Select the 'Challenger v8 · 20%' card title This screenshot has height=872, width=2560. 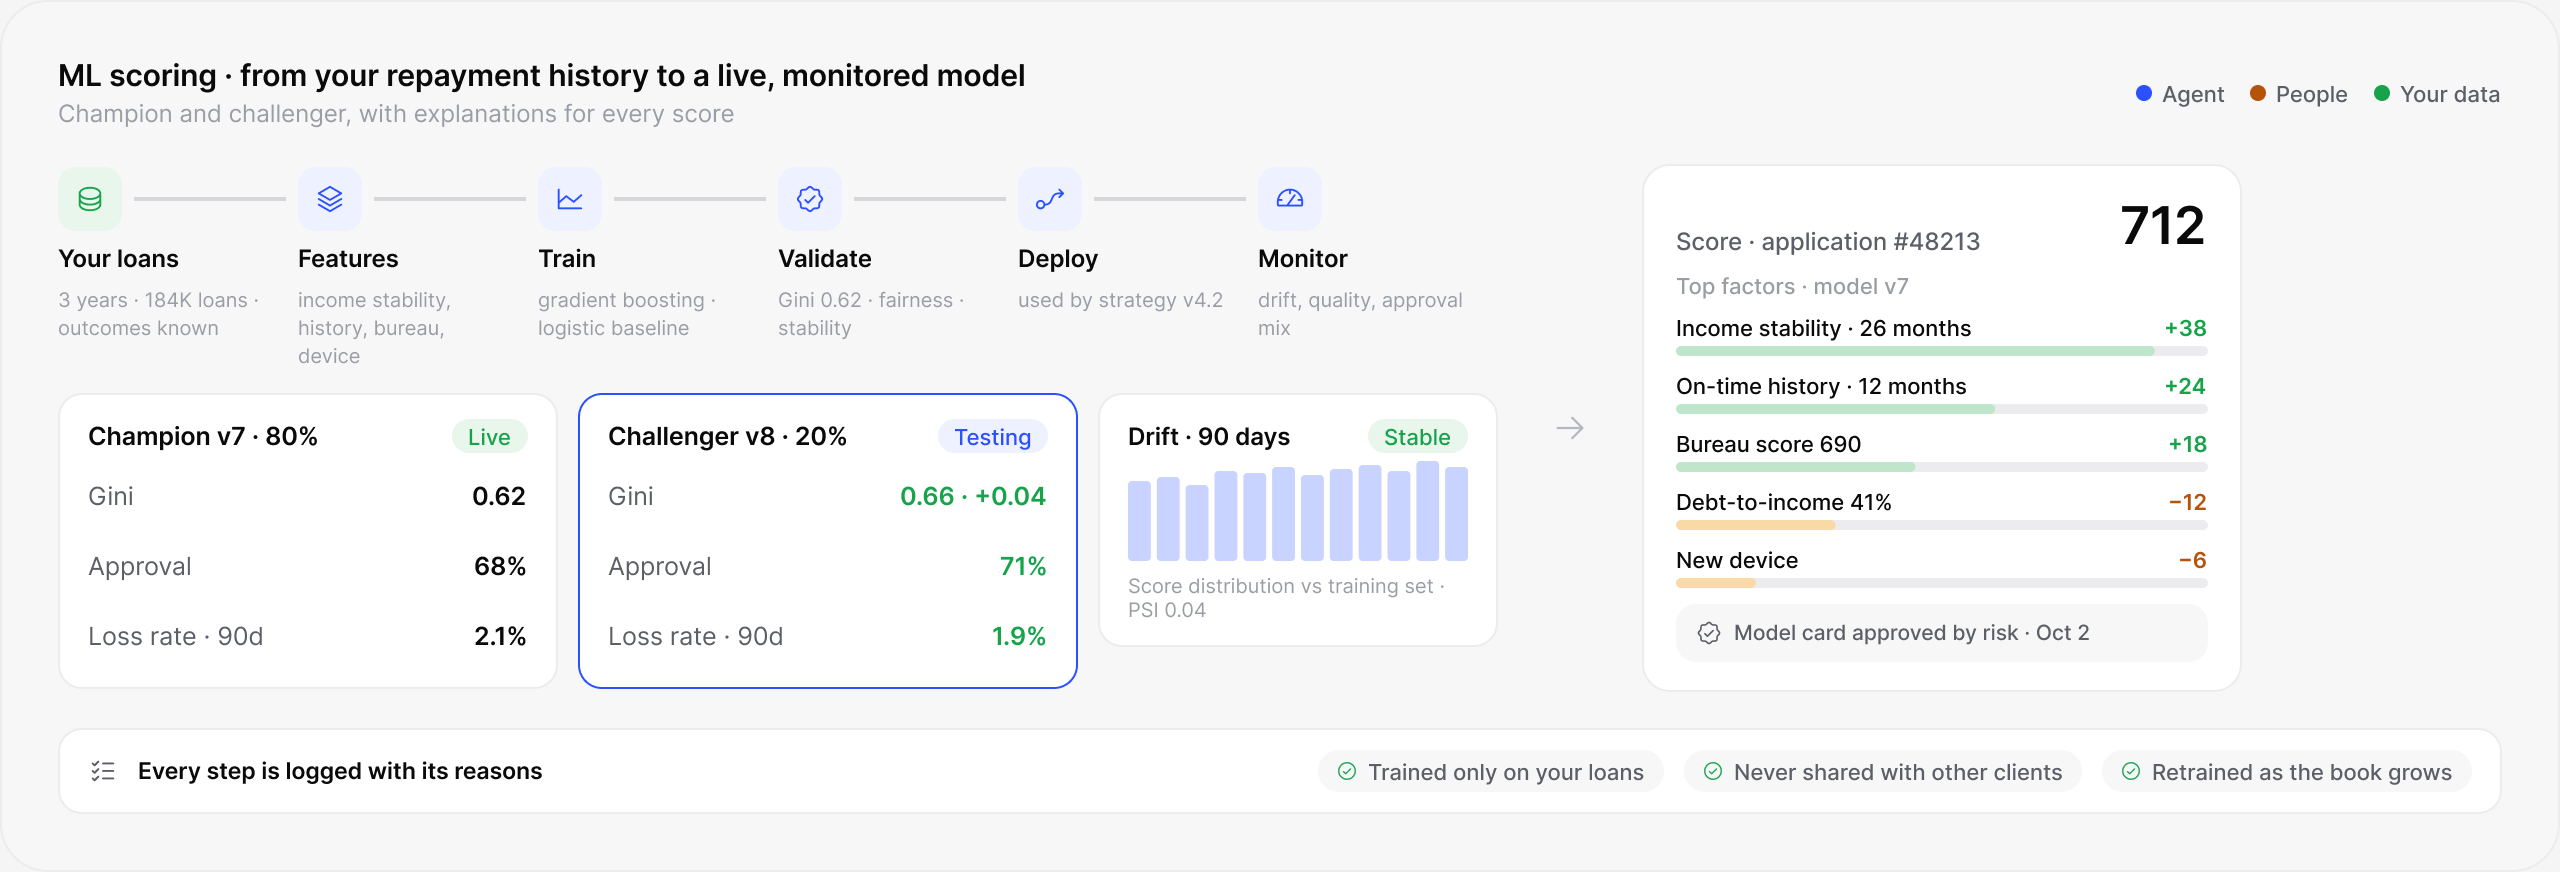[x=727, y=436]
